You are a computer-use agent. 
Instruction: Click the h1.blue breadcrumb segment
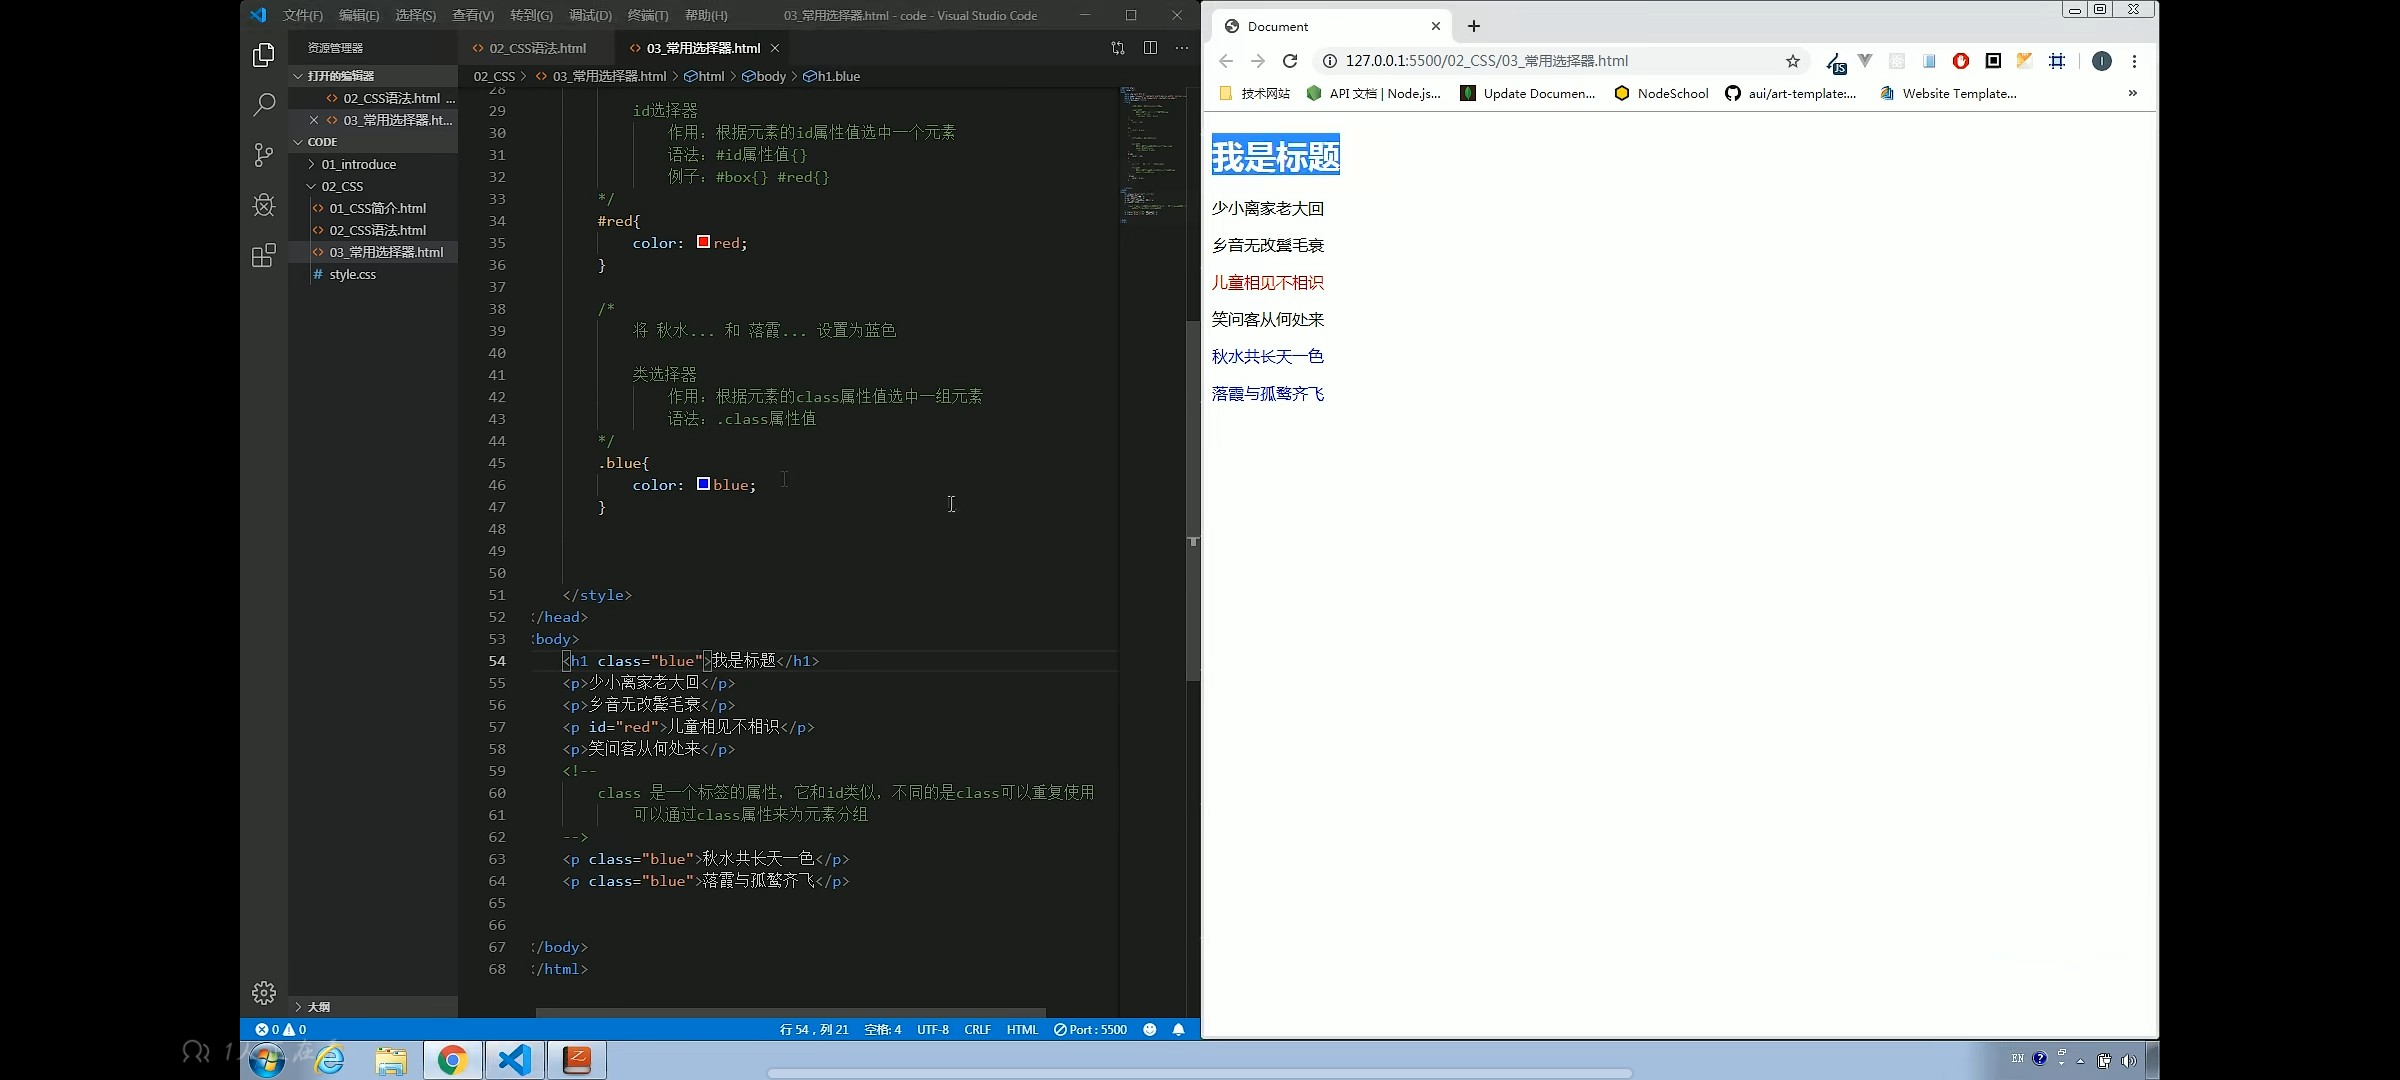(x=831, y=76)
